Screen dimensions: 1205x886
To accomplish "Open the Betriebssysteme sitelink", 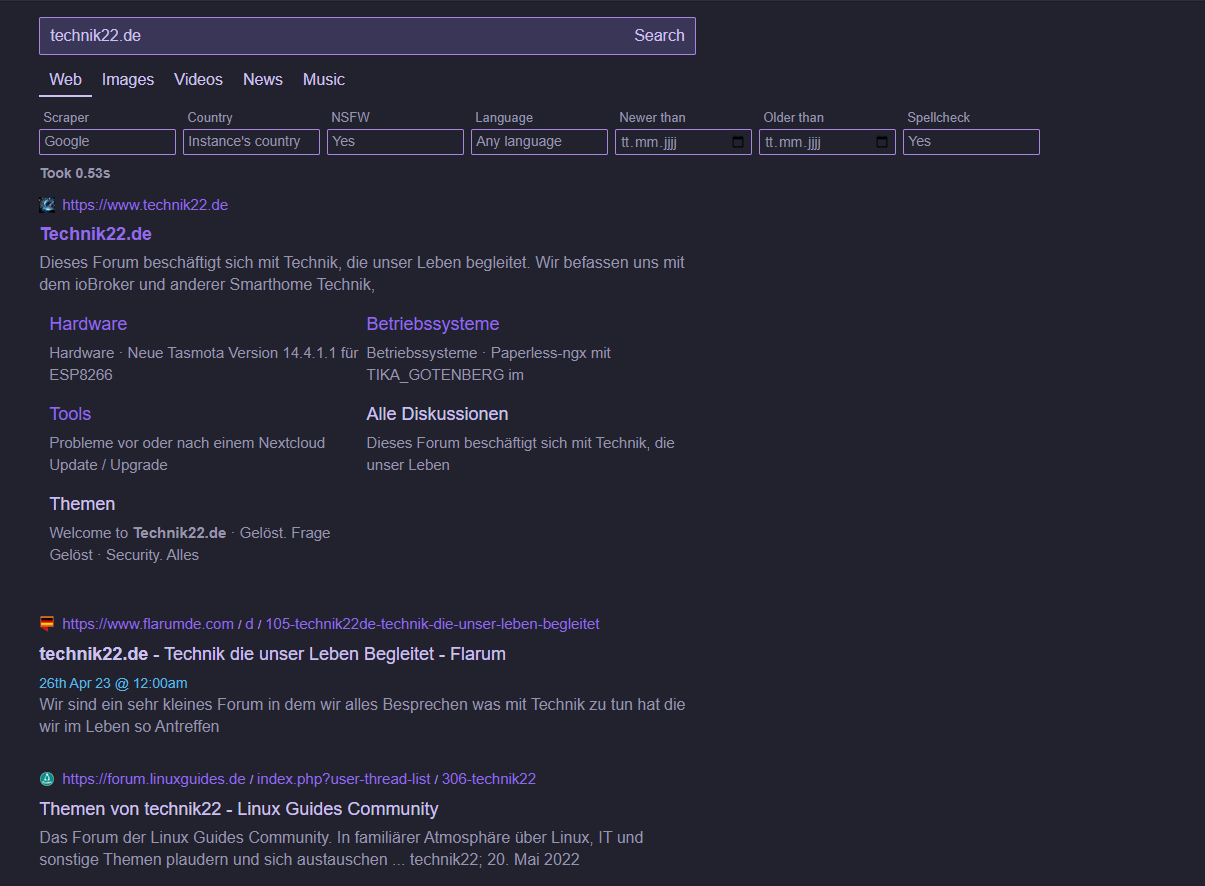I will click(433, 324).
